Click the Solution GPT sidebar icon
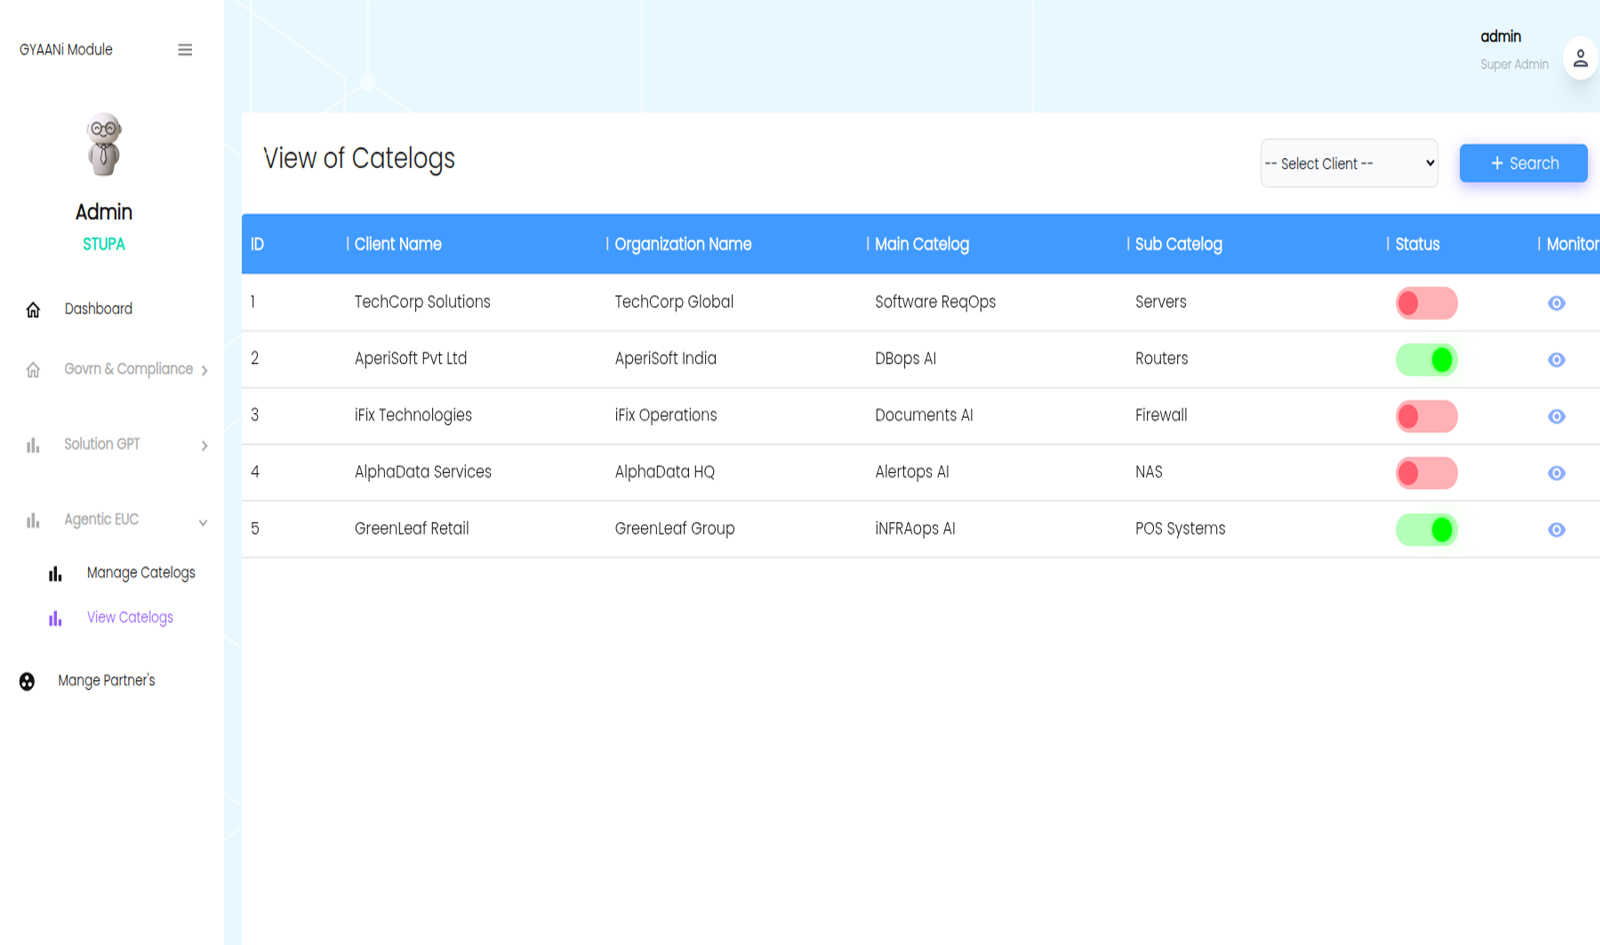Screen dimensions: 1600x945 (31, 444)
